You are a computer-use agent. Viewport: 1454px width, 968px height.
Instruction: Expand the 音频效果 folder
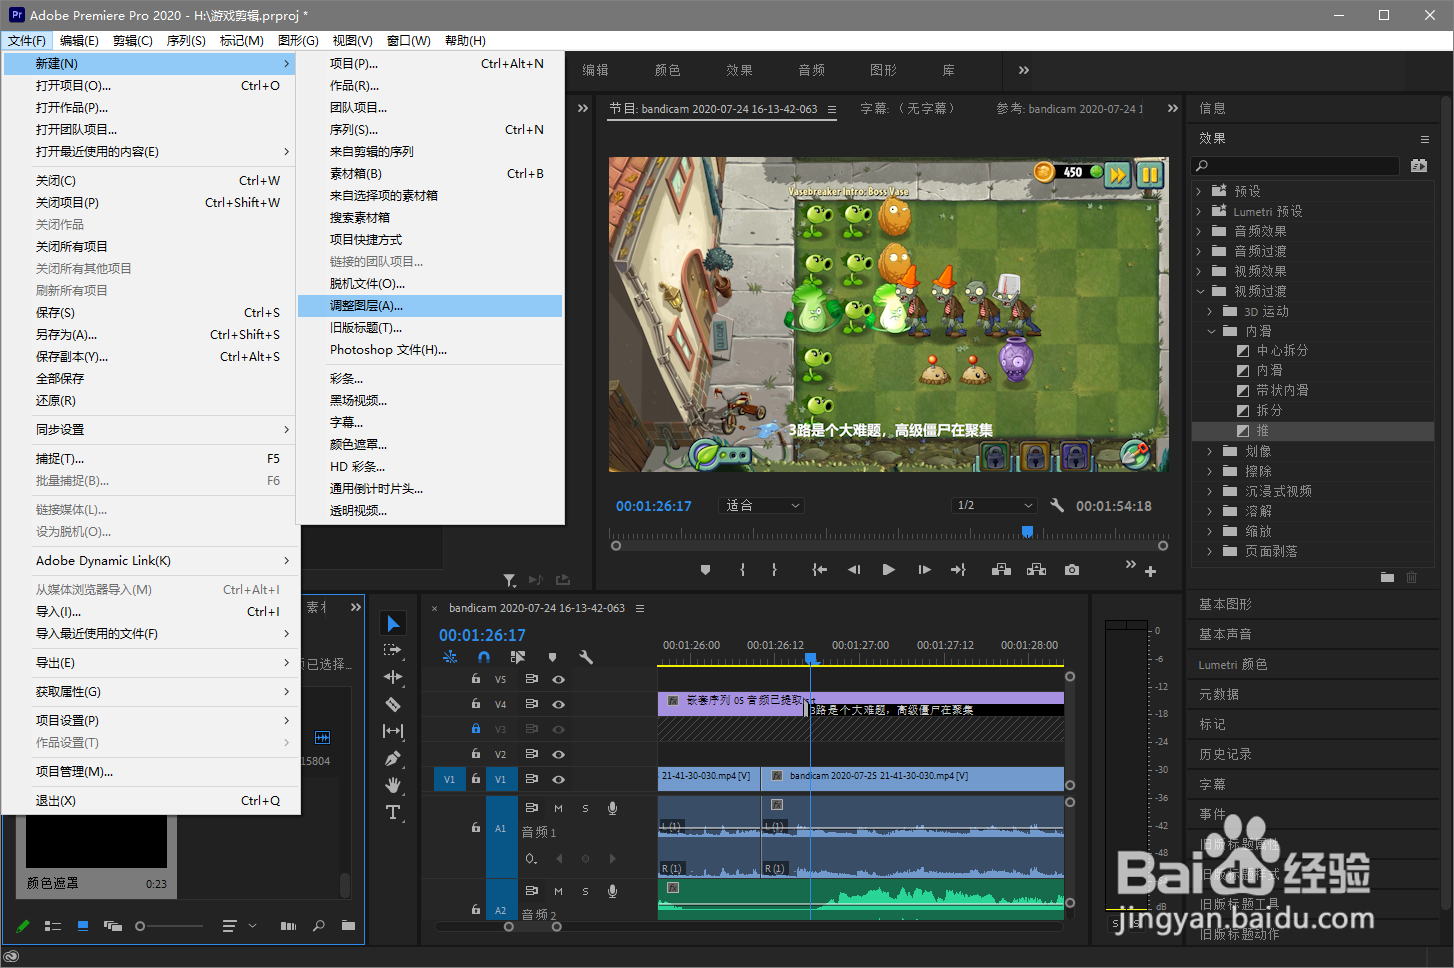pyautogui.click(x=1199, y=231)
